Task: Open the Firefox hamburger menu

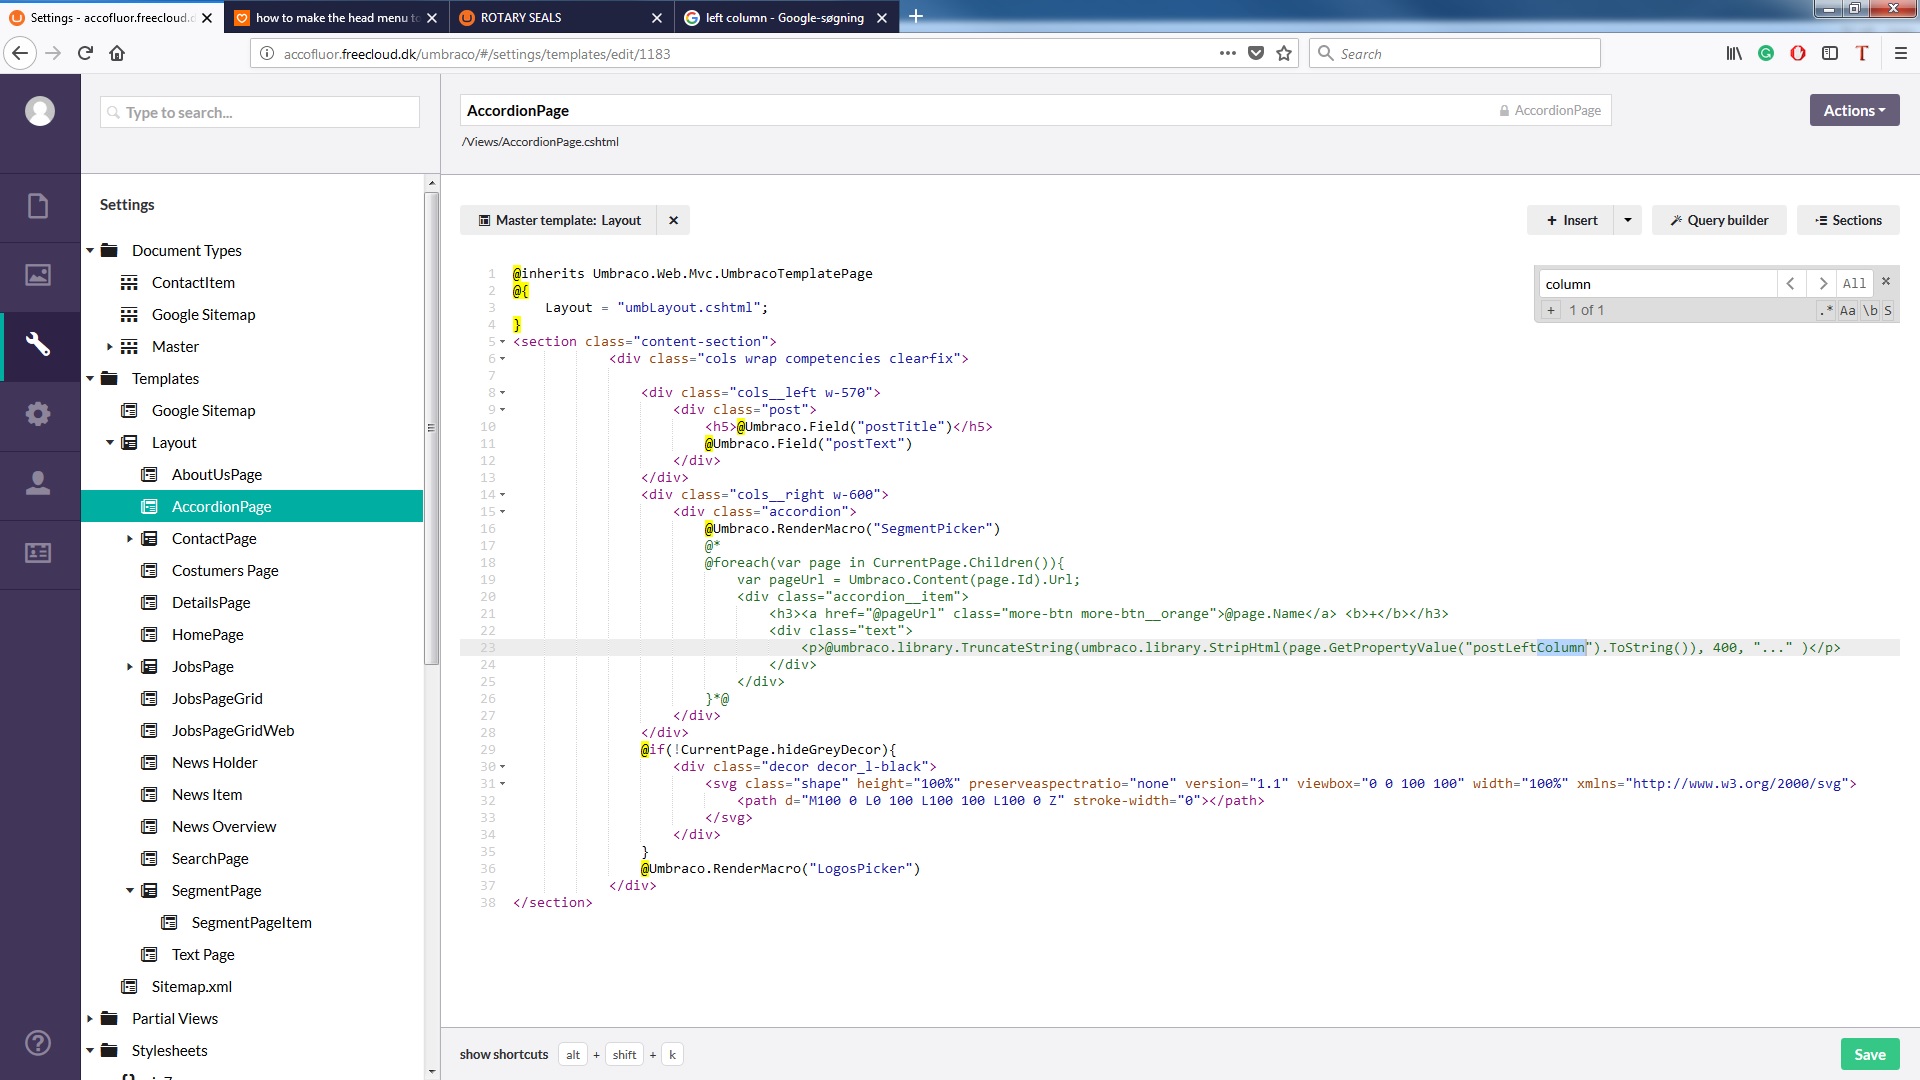Action: click(1901, 53)
